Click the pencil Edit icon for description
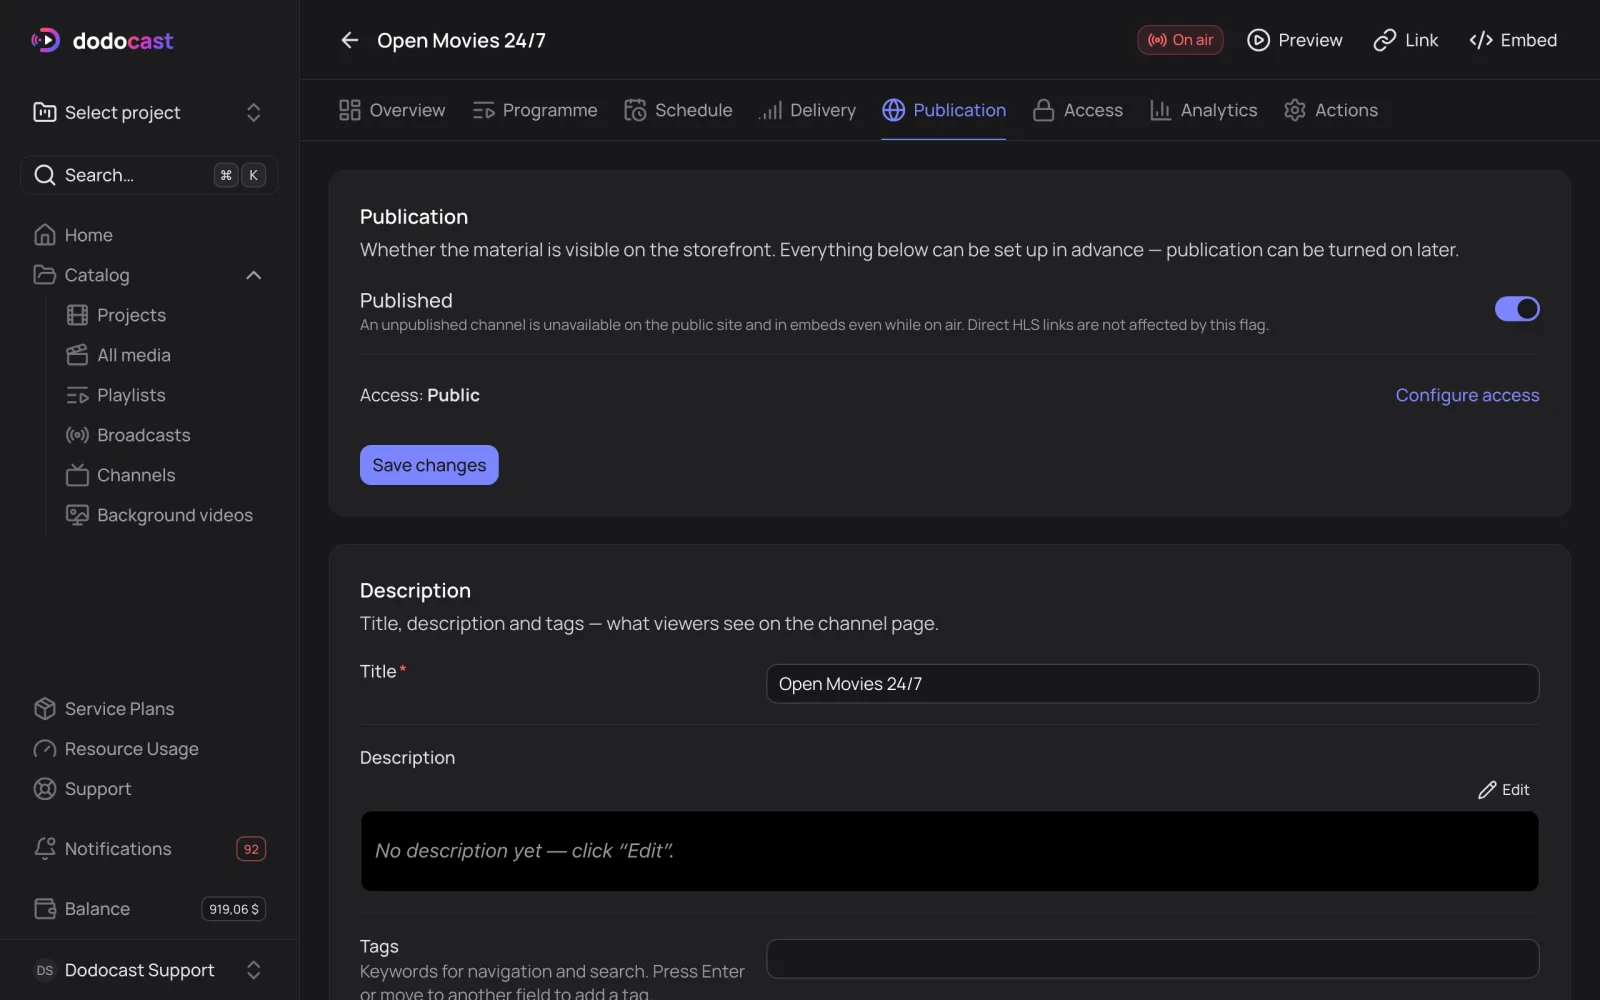Viewport: 1600px width, 1000px height. pyautogui.click(x=1487, y=790)
